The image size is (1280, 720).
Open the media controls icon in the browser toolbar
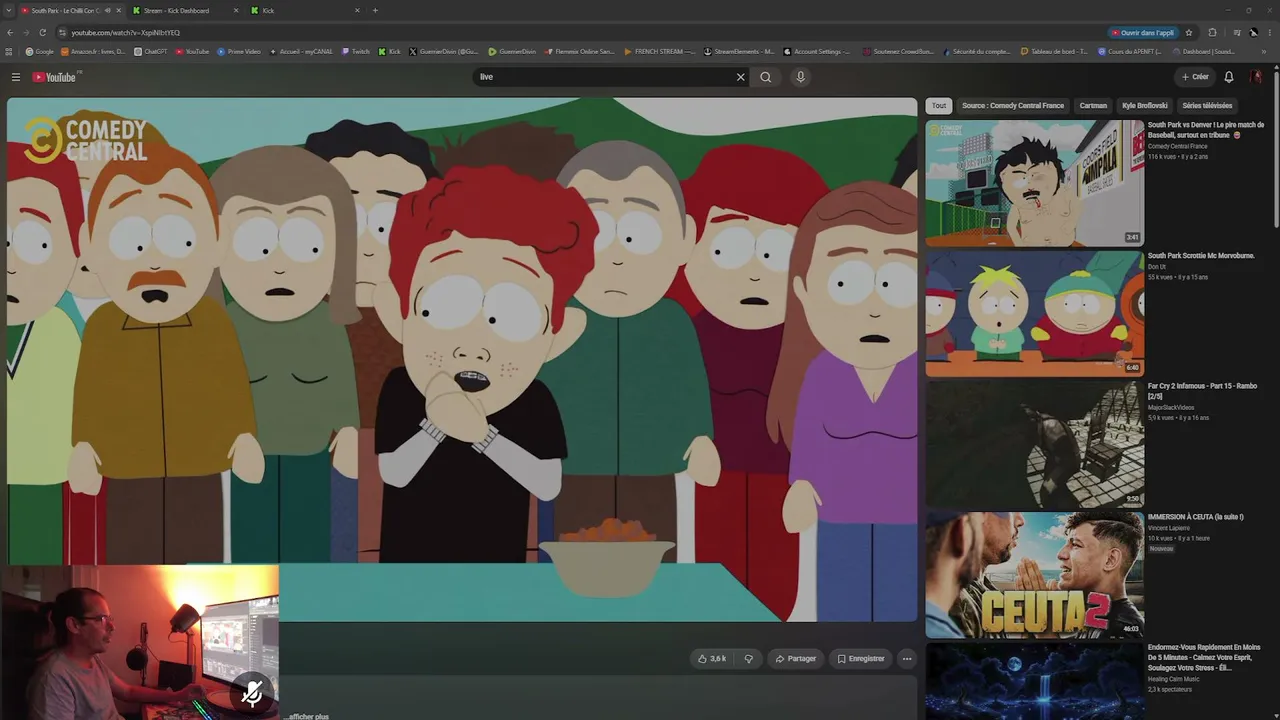[1237, 32]
